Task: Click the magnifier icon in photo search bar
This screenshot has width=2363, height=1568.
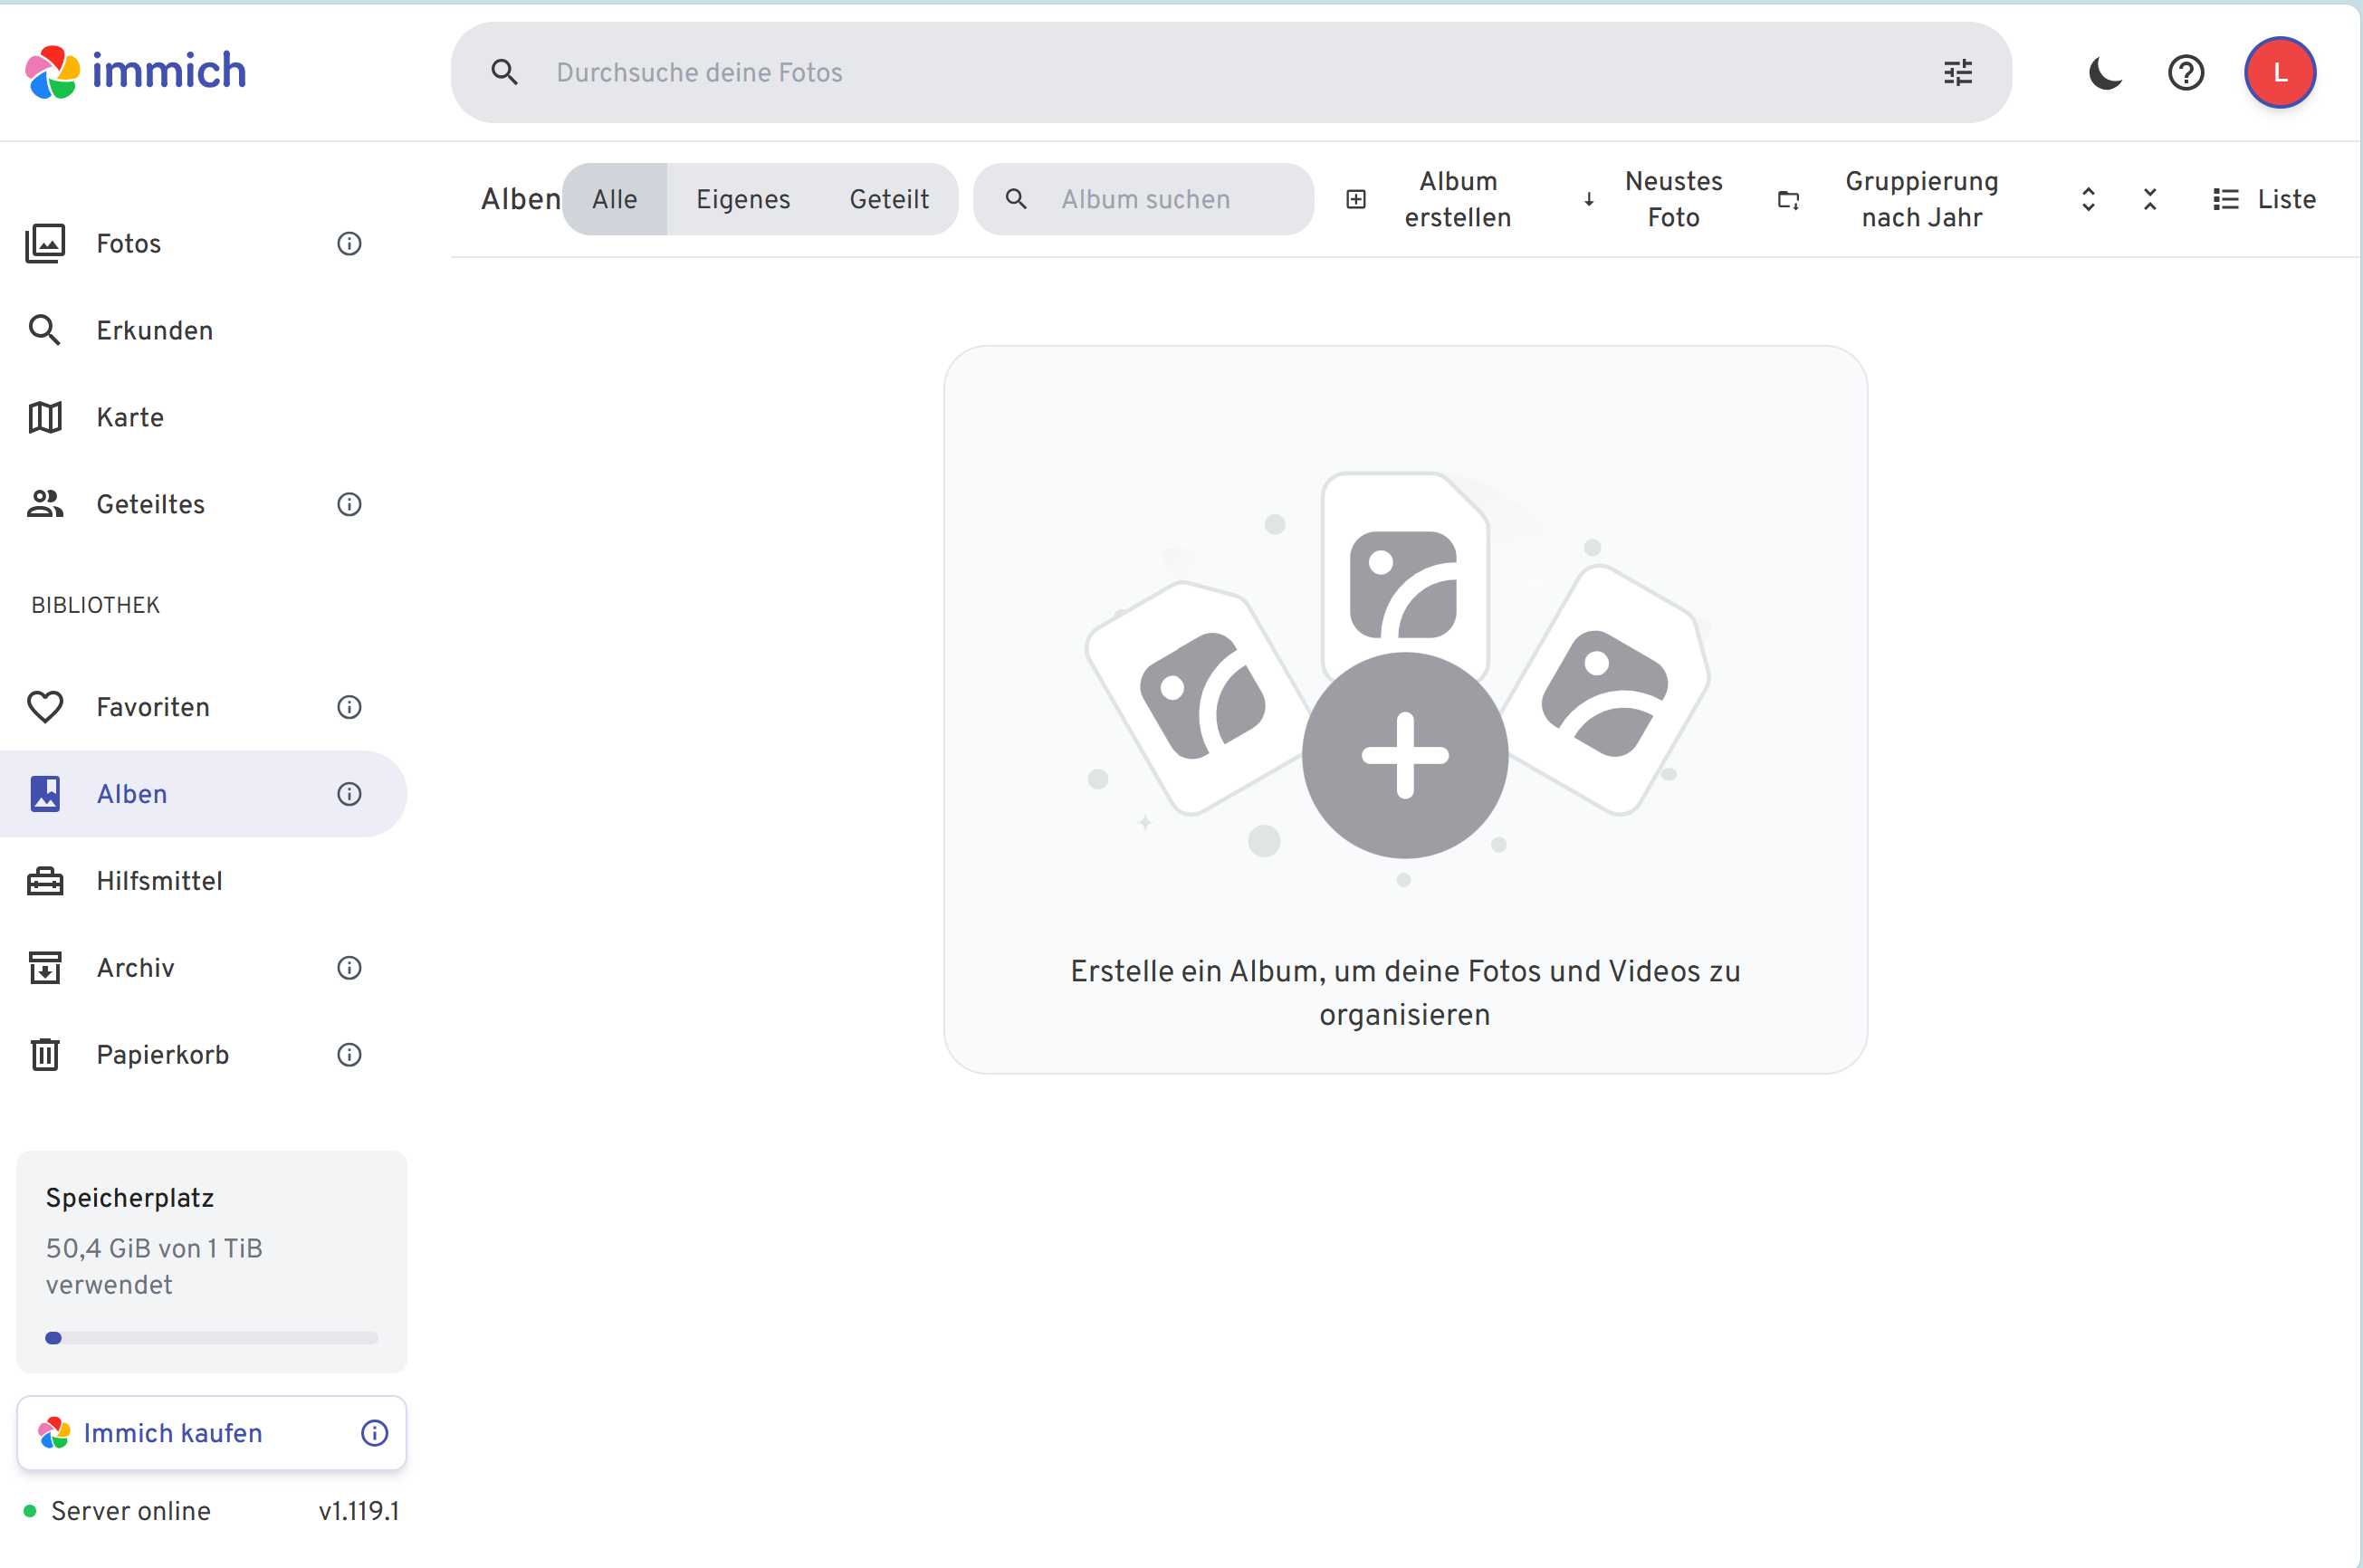Action: click(x=505, y=72)
